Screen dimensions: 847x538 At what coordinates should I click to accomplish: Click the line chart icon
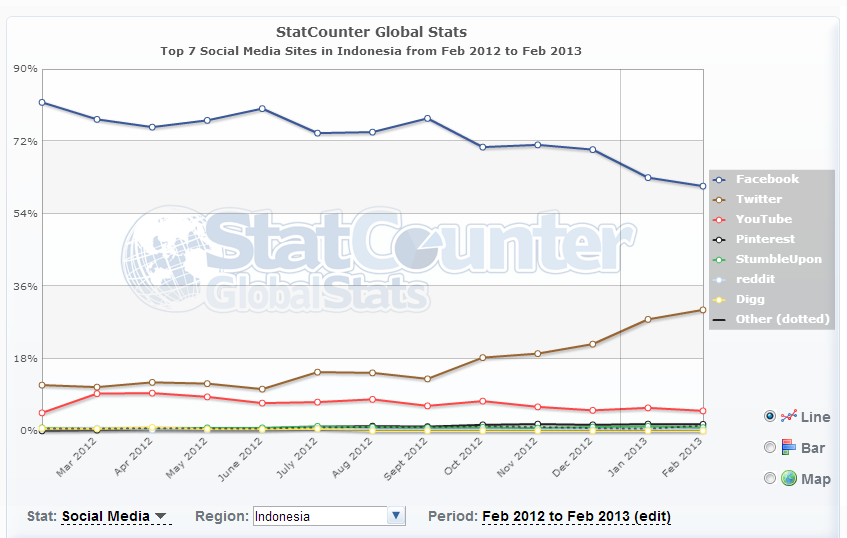(x=788, y=416)
